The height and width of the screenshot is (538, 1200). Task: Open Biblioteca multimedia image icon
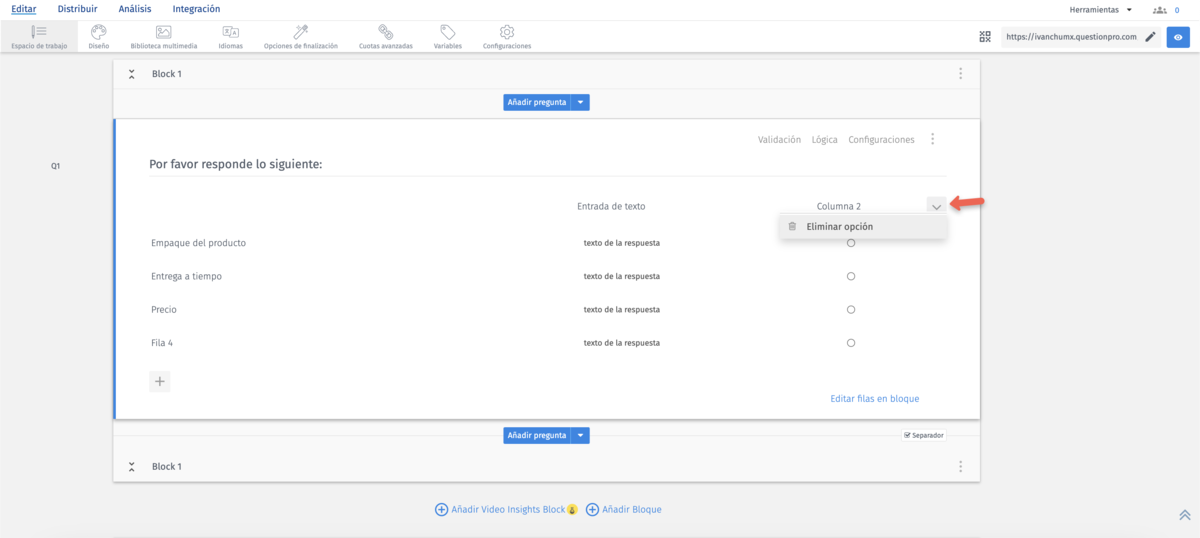(x=163, y=33)
